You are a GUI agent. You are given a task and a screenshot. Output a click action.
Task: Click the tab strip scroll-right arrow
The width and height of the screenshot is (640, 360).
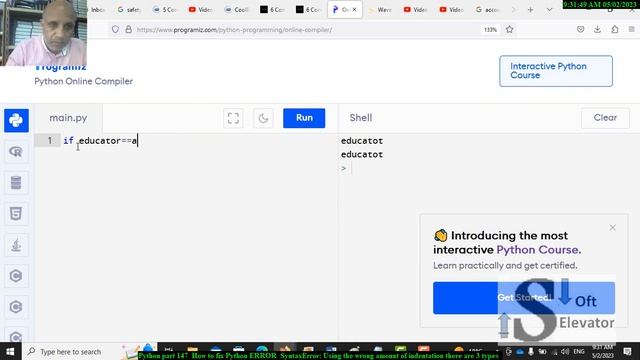pyautogui.click(x=513, y=9)
